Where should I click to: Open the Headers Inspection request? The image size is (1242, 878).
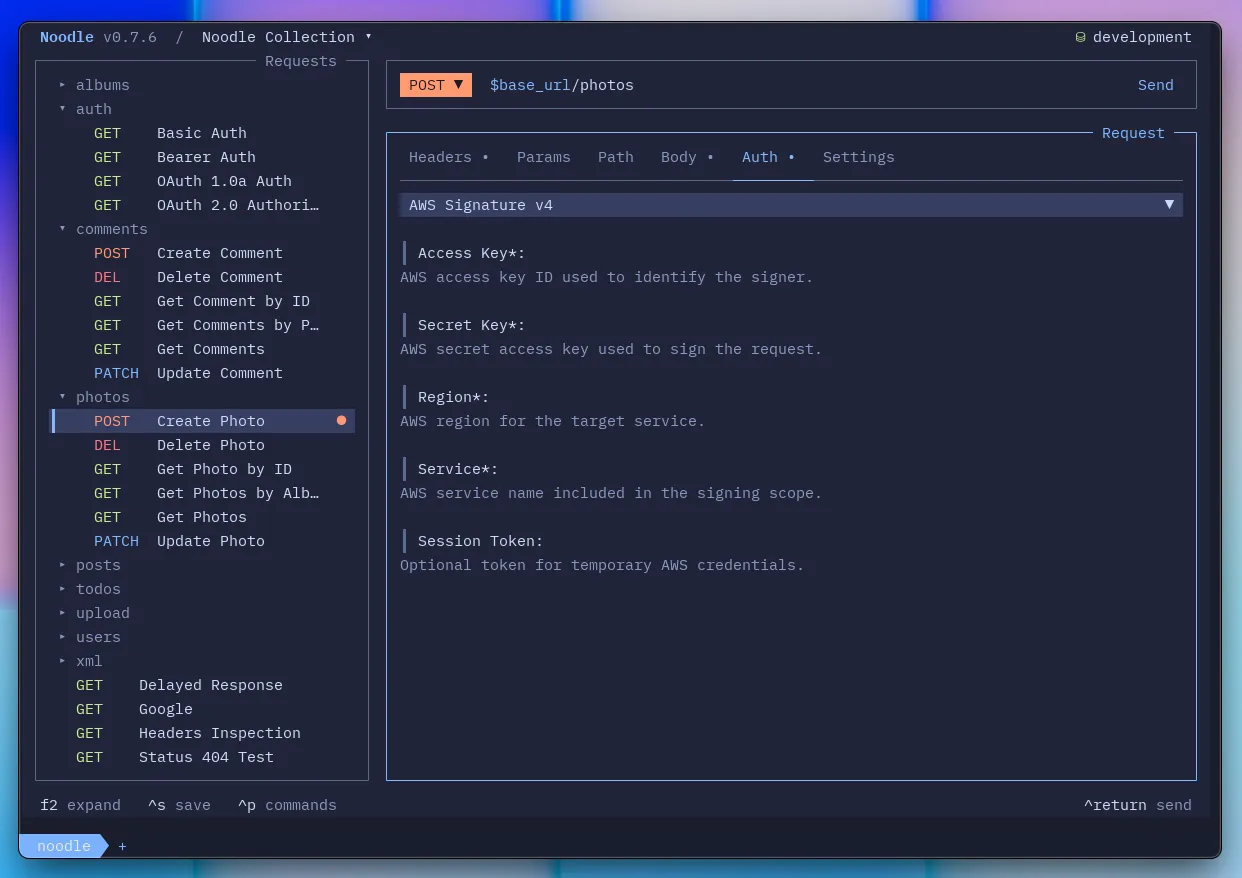click(202, 733)
